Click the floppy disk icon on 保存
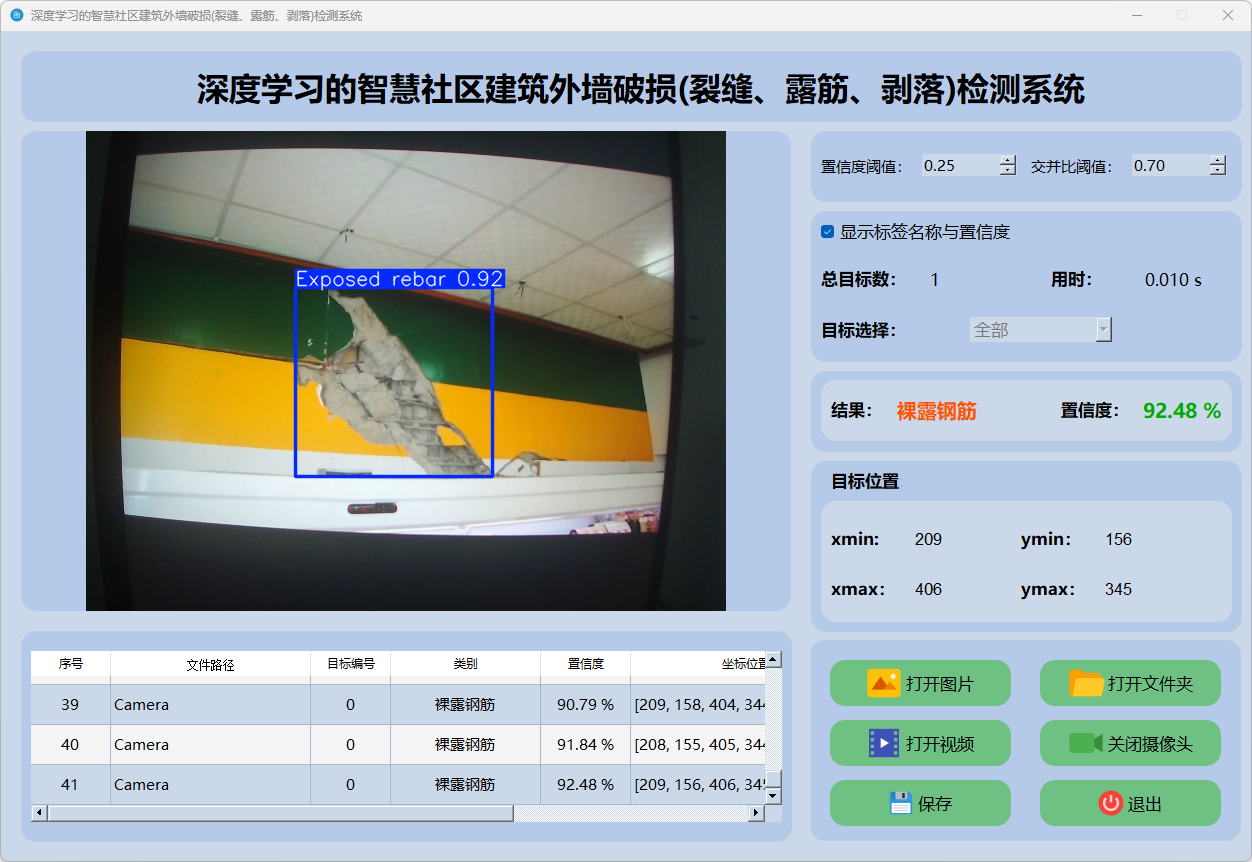Image resolution: width=1252 pixels, height=862 pixels. pyautogui.click(x=901, y=803)
